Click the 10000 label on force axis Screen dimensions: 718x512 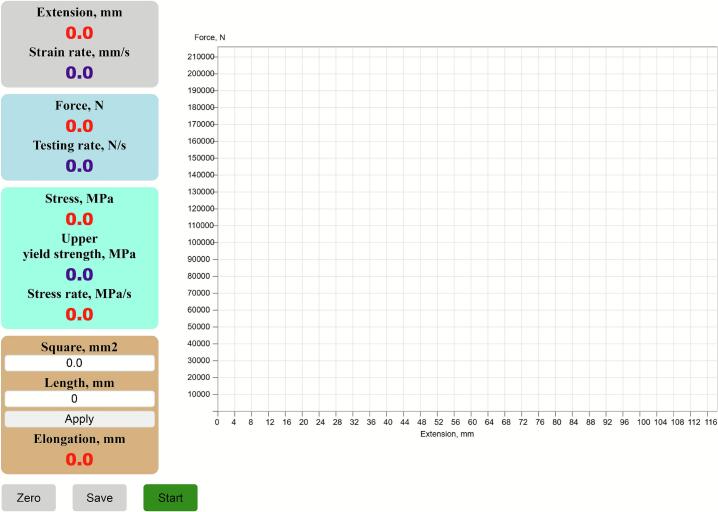[199, 394]
